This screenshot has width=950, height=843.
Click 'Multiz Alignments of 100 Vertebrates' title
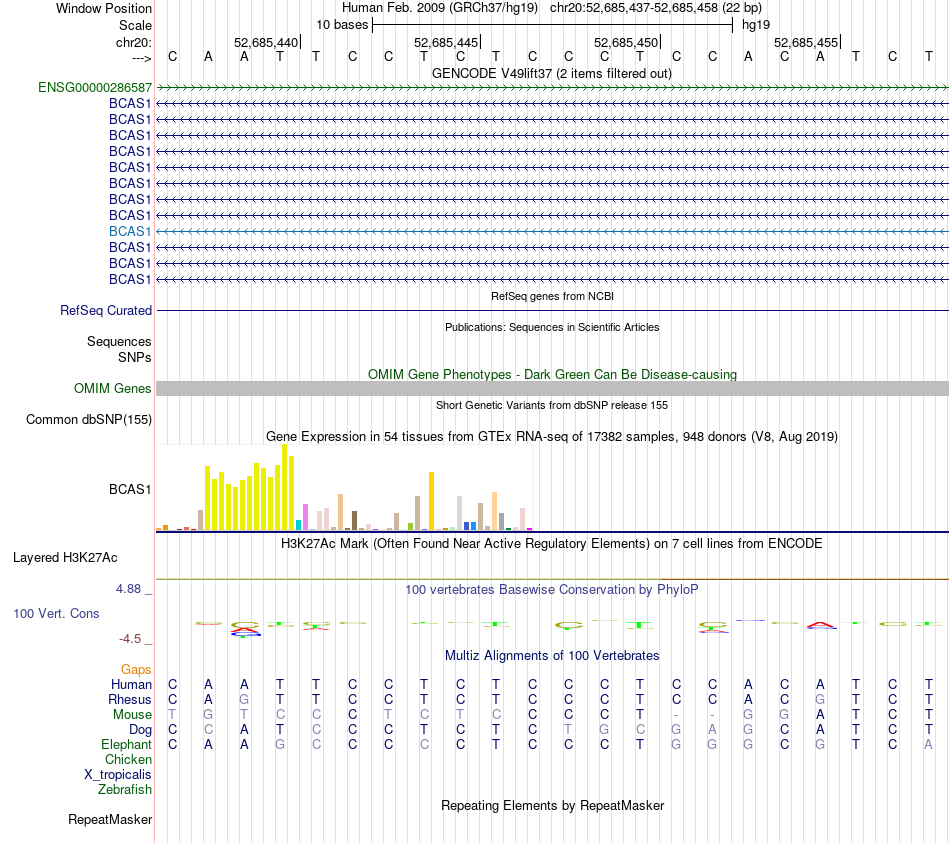point(552,656)
